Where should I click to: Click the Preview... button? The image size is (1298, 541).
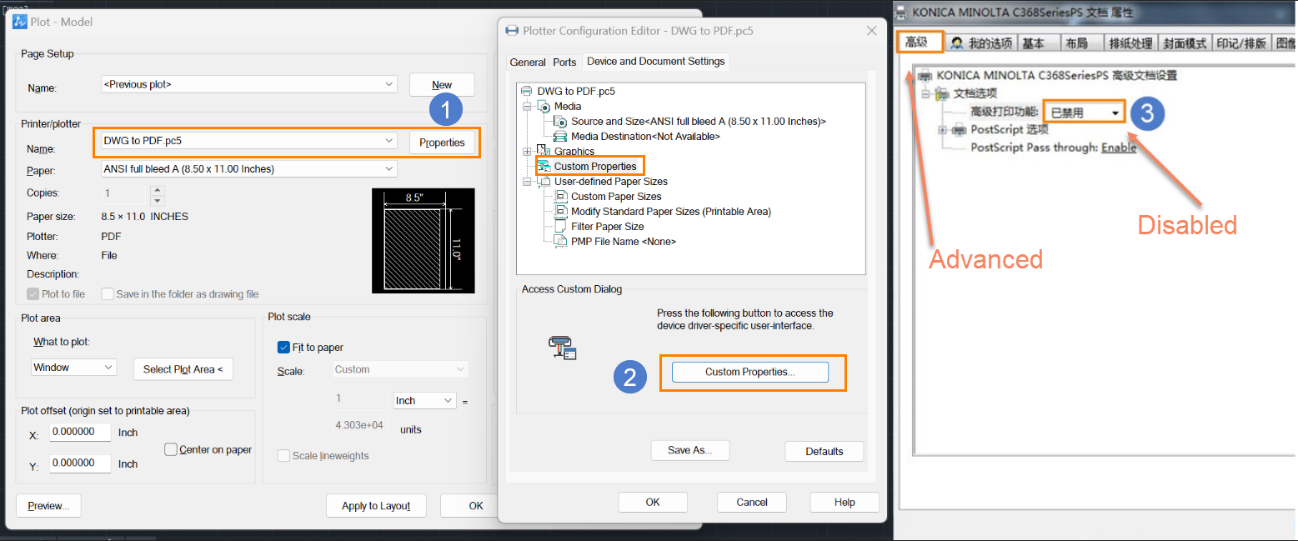[49, 506]
